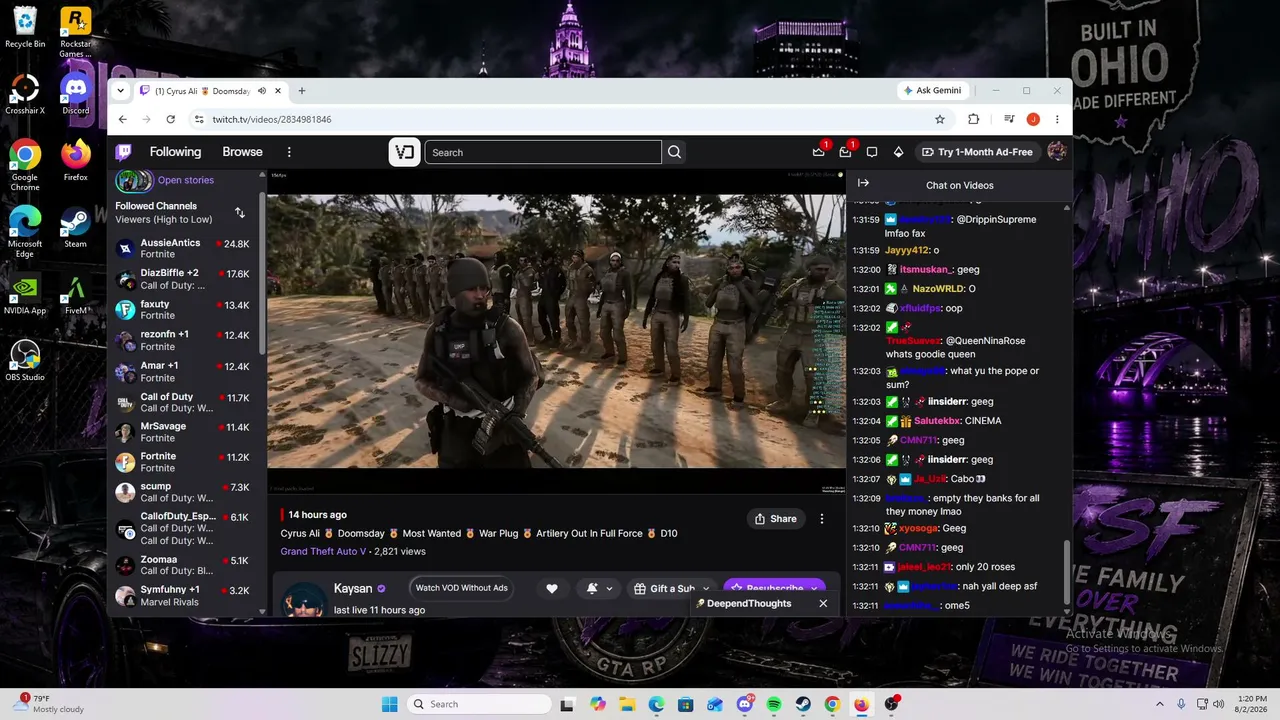Screen dimensions: 1280x720
Task: Open the Zoomaa followed channel
Action: click(185, 565)
